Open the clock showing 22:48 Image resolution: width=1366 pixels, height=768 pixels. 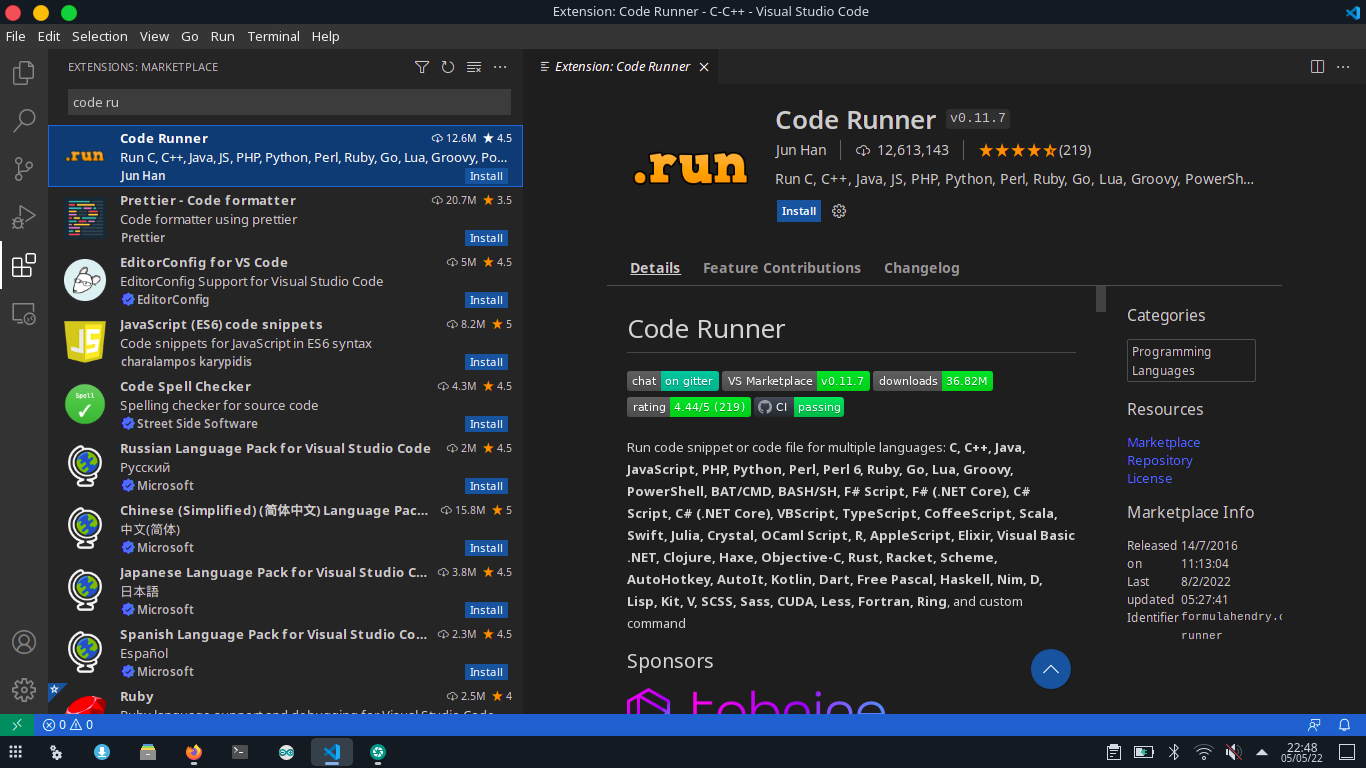pos(1302,752)
